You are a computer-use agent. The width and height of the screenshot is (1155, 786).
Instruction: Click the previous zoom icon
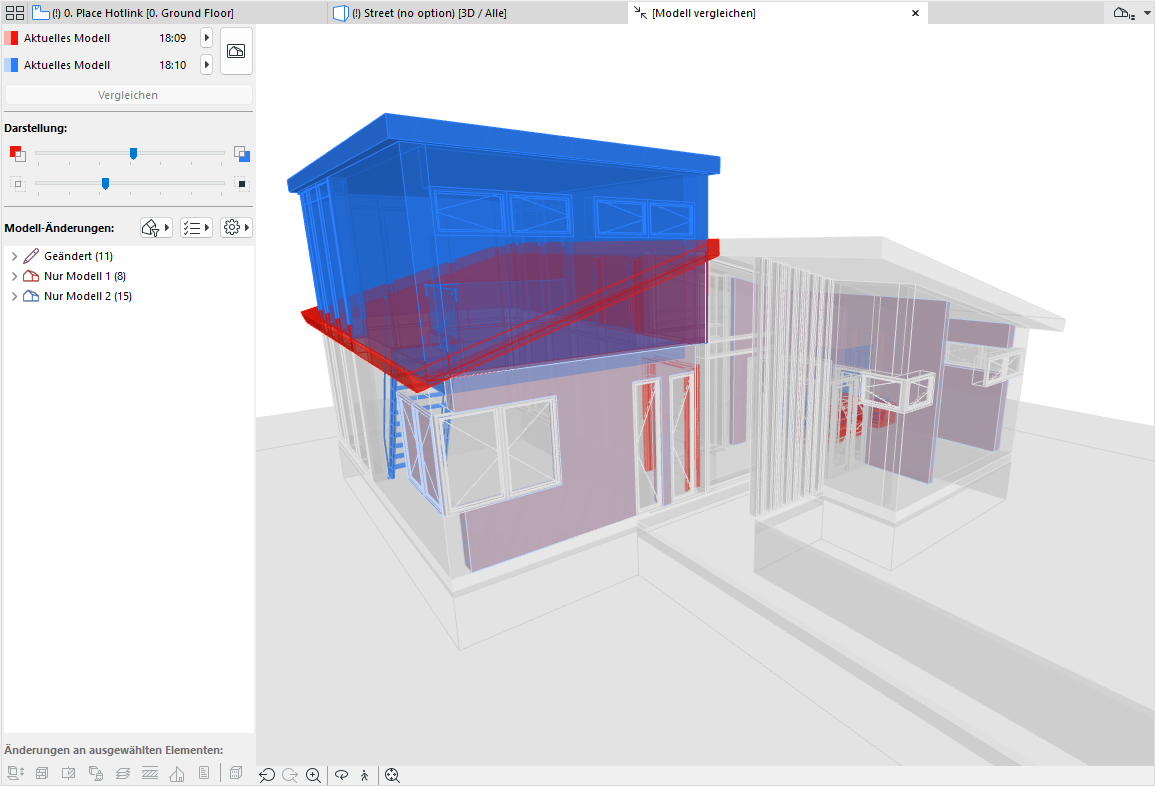pyautogui.click(x=267, y=775)
